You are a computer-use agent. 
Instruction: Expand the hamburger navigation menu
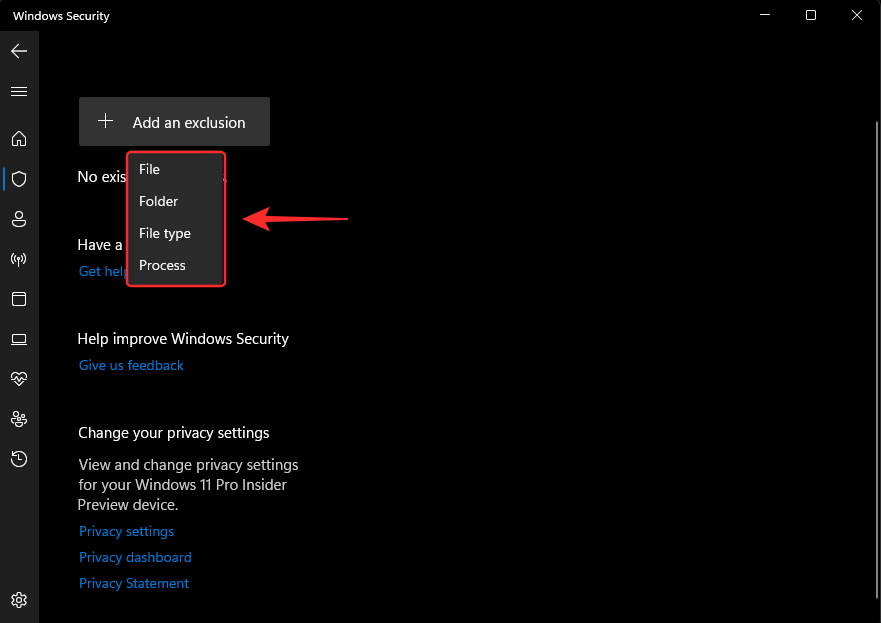19,91
